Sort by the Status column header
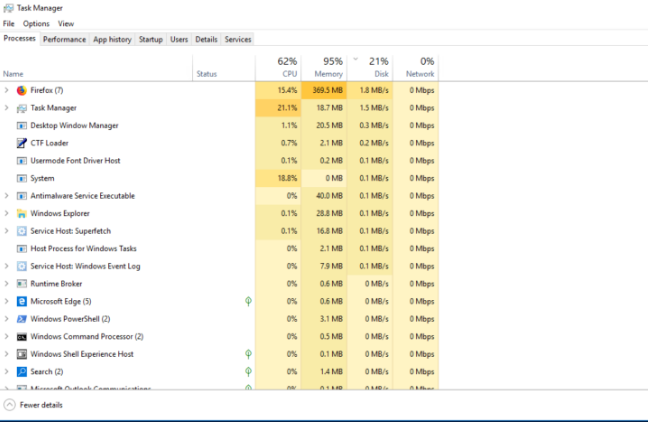The height and width of the screenshot is (422, 653). click(224, 67)
